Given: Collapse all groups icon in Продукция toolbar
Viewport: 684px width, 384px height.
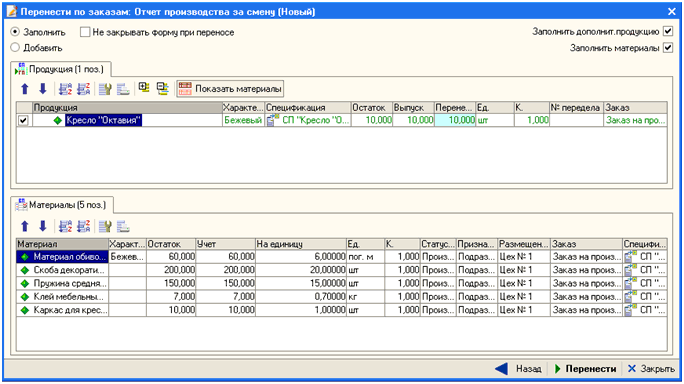Looking at the screenshot, I should coord(163,89).
